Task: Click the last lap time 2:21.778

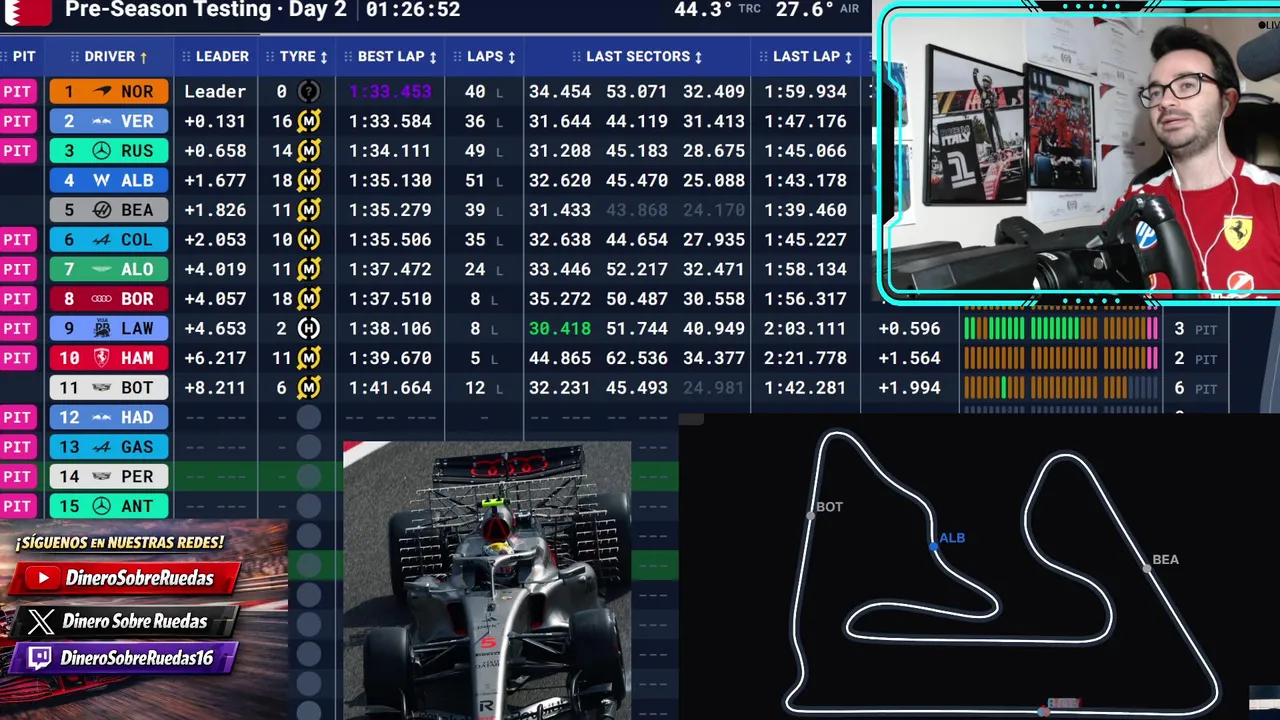Action: pos(805,358)
